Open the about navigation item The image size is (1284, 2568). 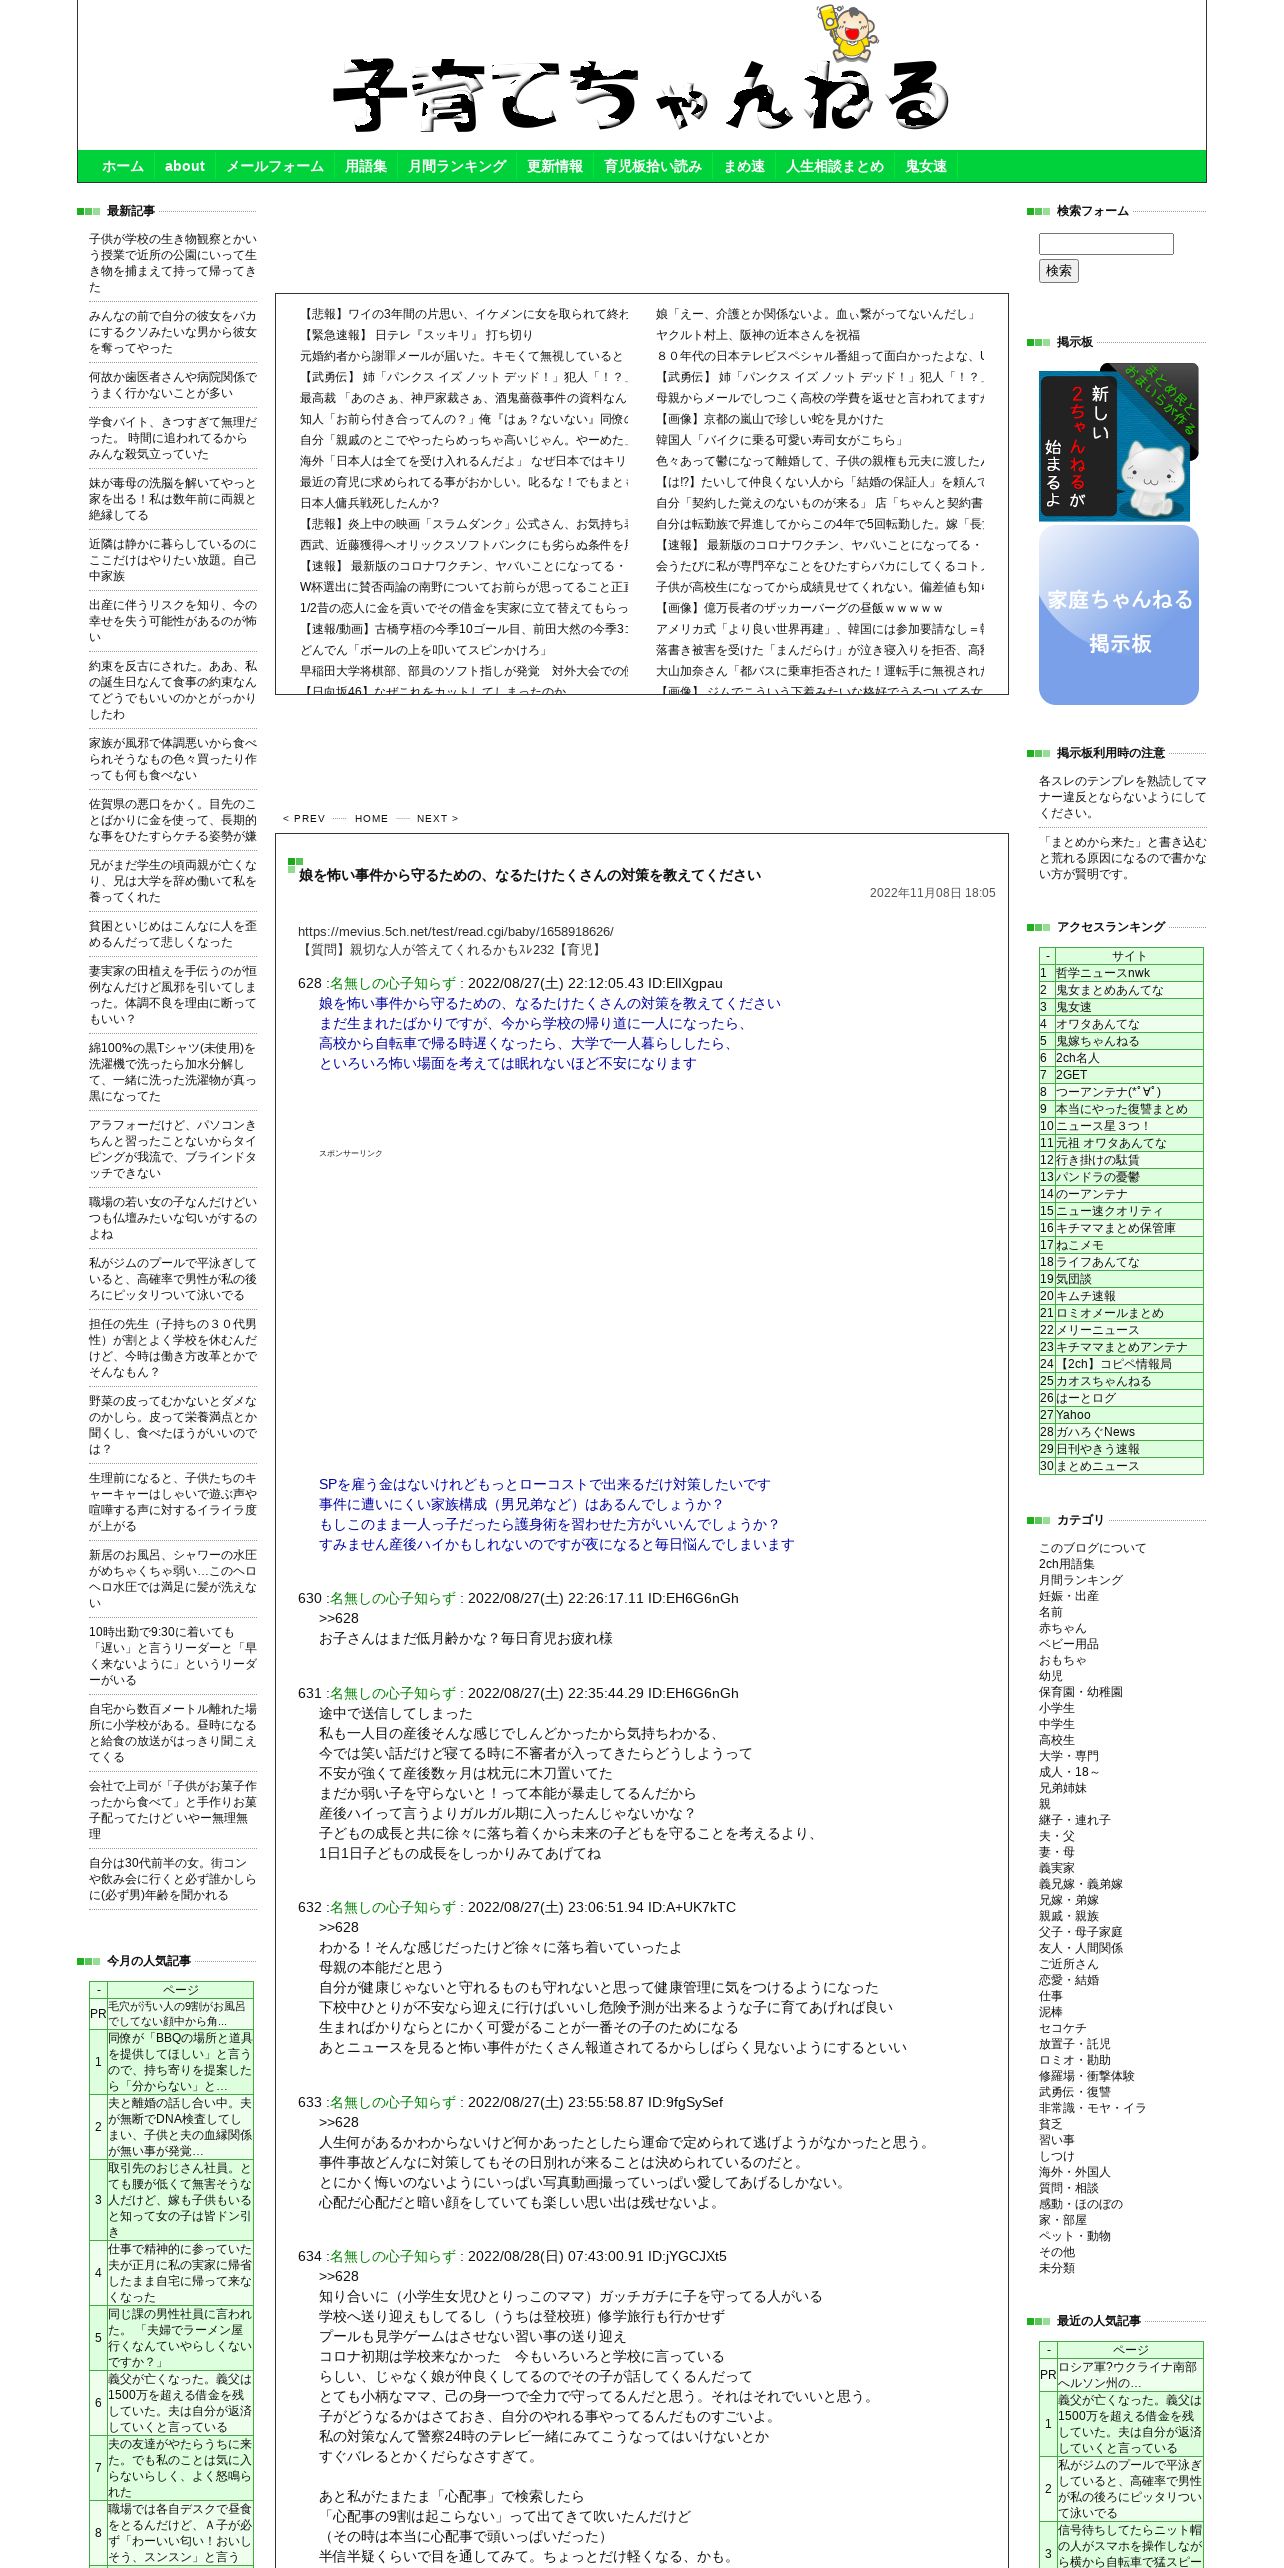coord(184,166)
